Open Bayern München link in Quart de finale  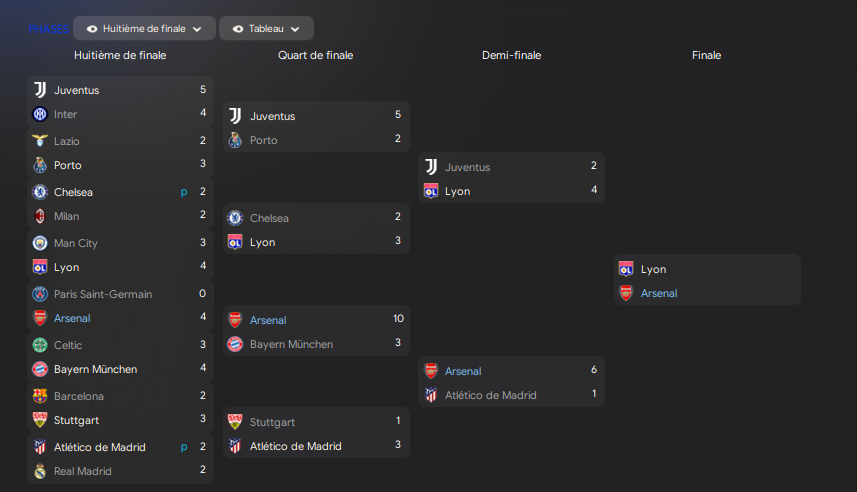point(291,344)
